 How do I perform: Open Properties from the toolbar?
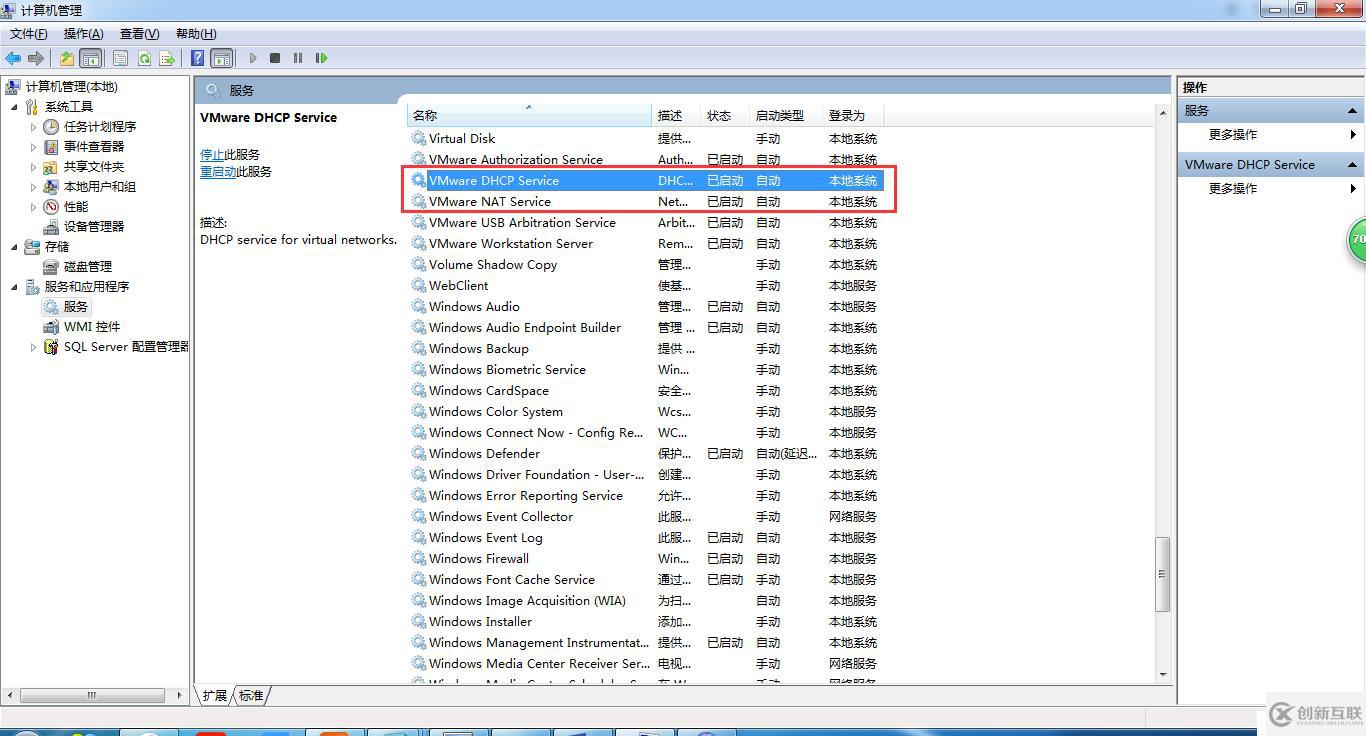tap(121, 58)
